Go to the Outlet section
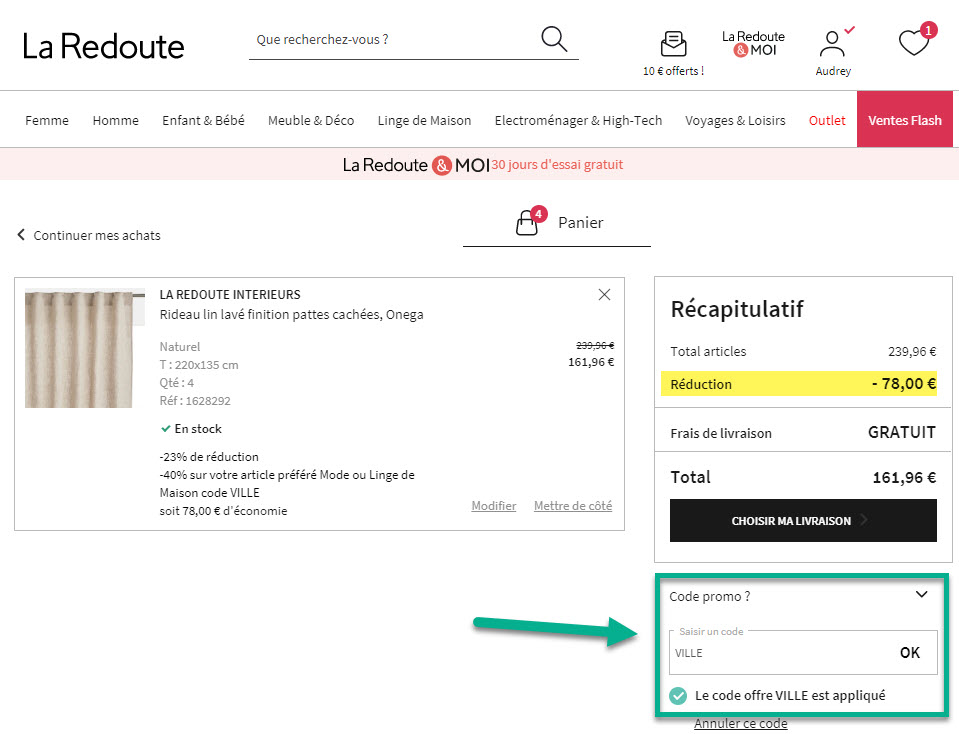The height and width of the screenshot is (734, 959). [x=827, y=120]
